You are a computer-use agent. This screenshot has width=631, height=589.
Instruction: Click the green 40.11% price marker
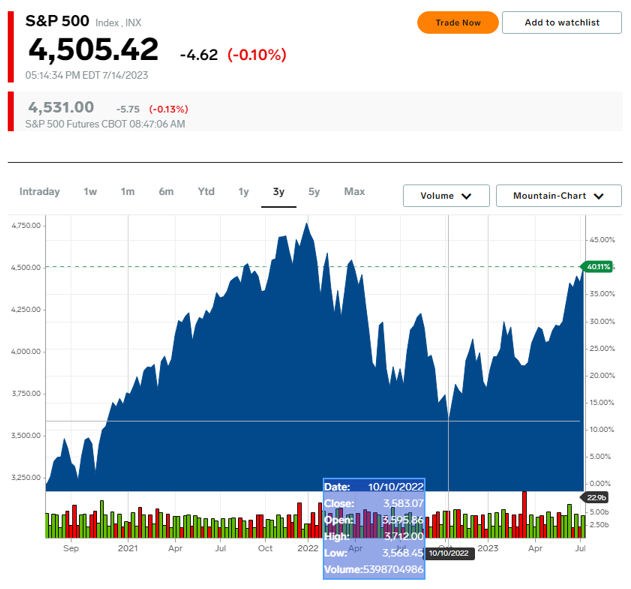click(598, 267)
